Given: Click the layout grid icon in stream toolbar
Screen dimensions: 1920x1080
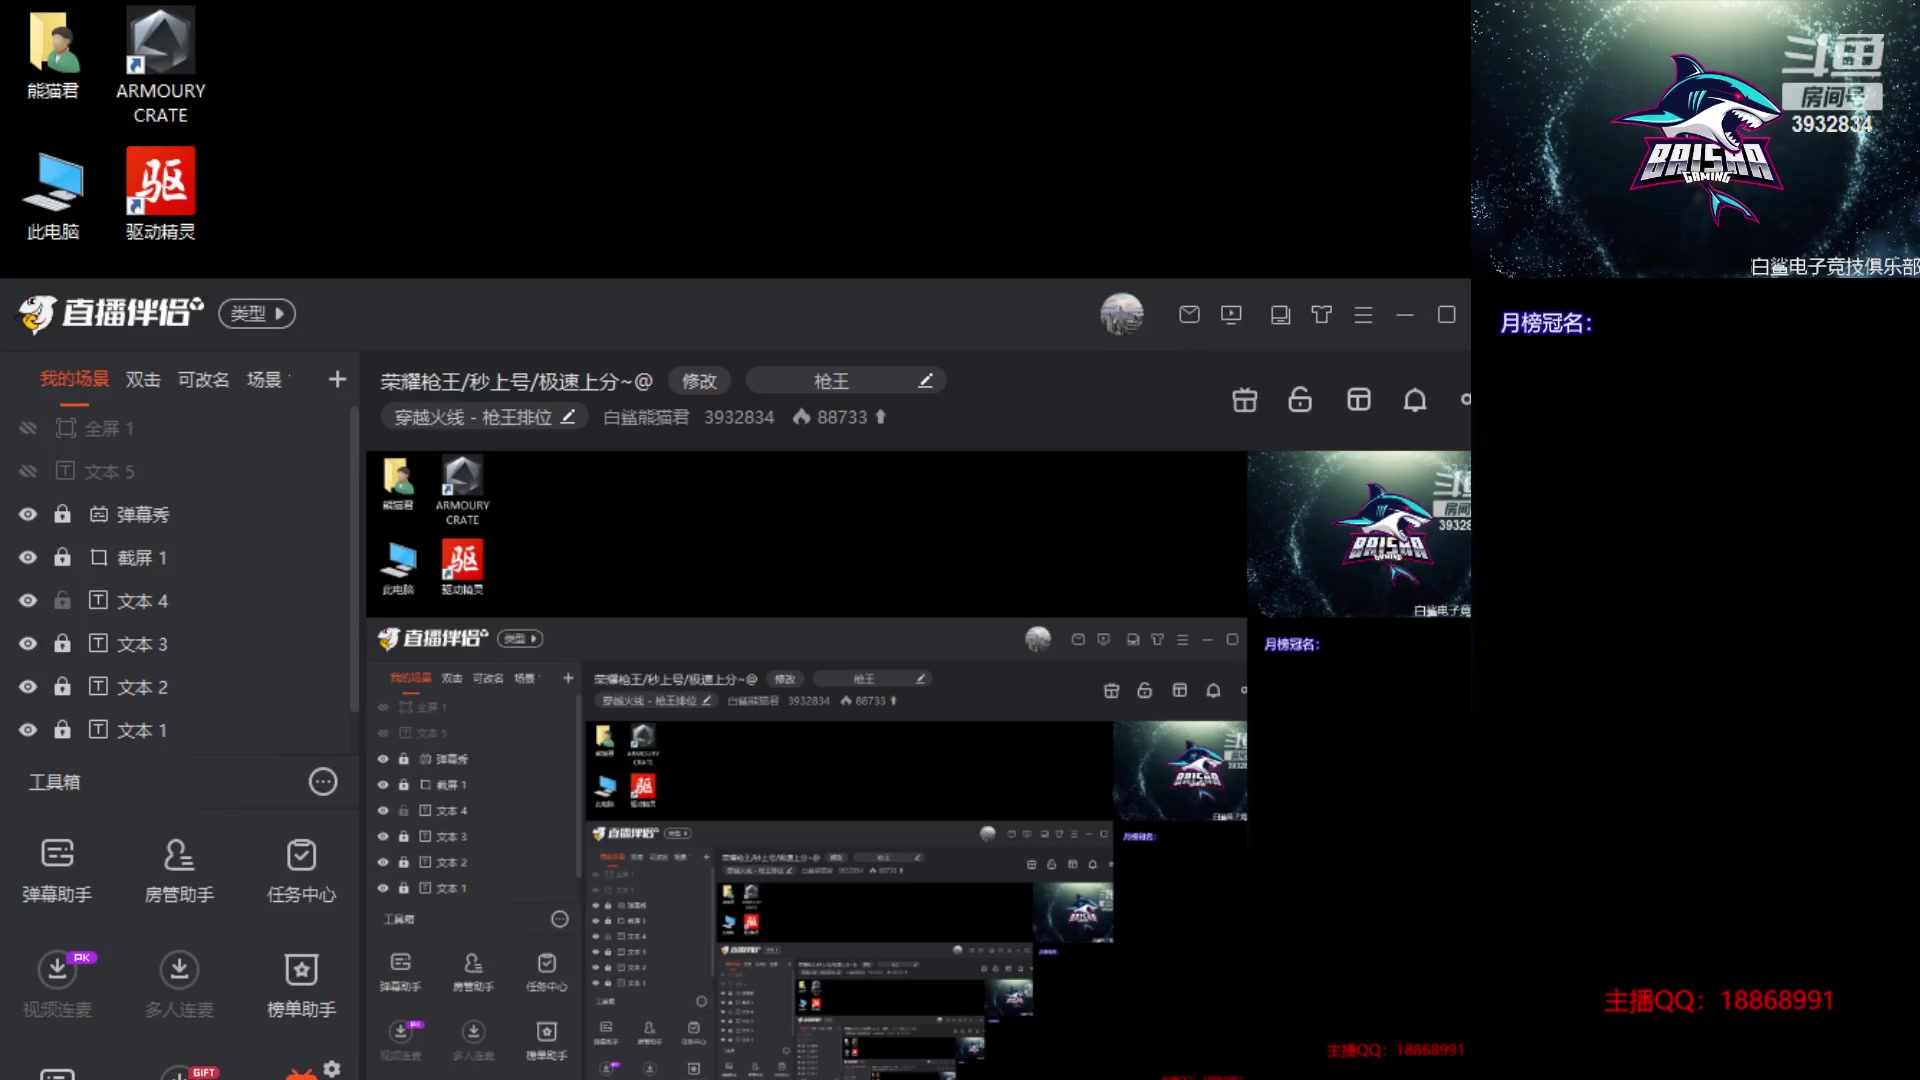Looking at the screenshot, I should pyautogui.click(x=1359, y=400).
